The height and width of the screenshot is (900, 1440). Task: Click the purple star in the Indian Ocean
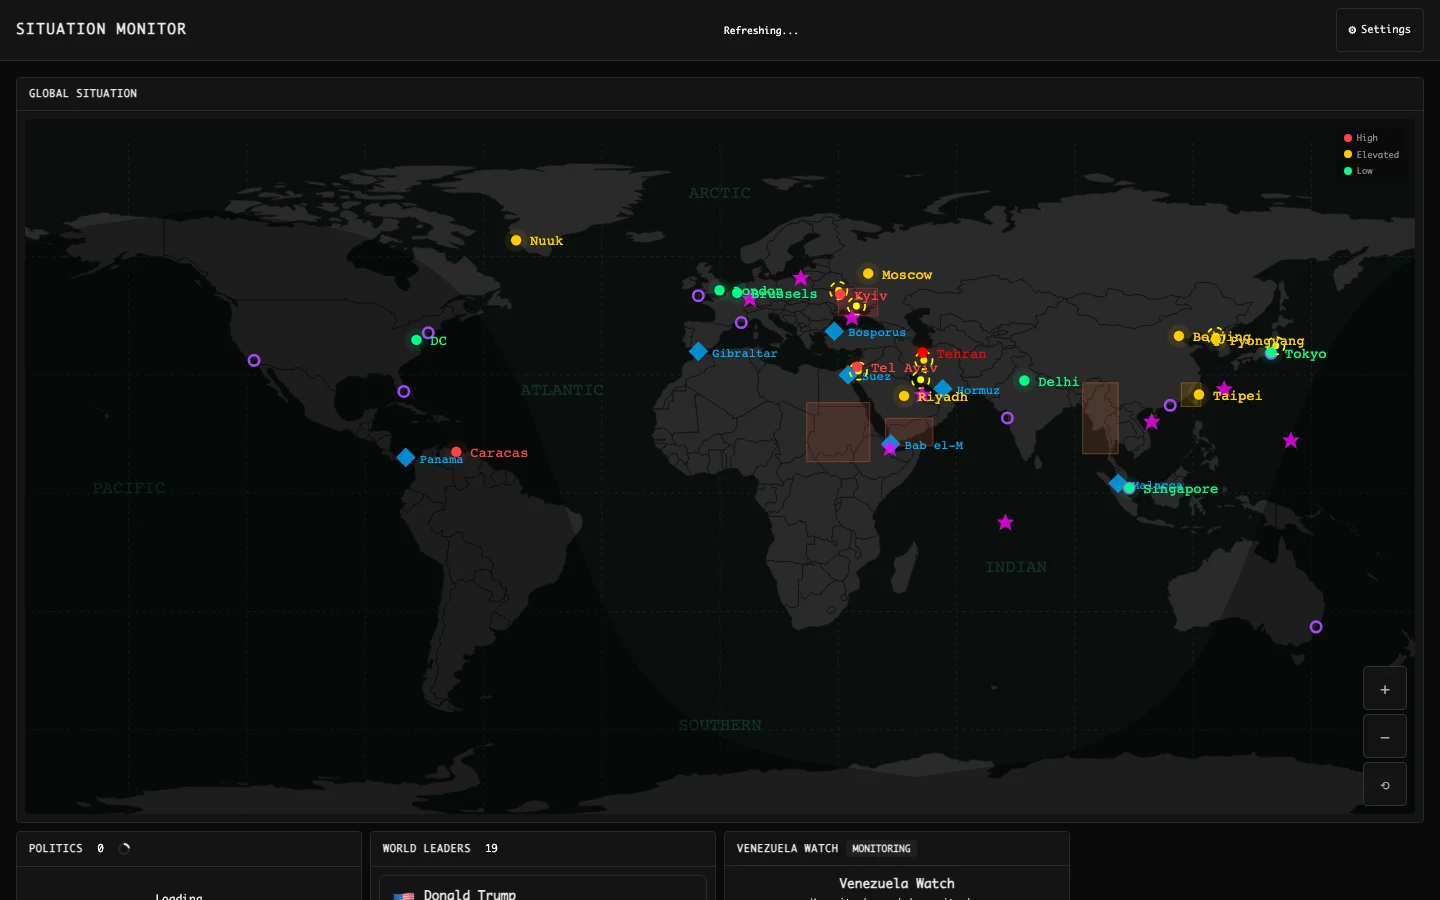(1005, 522)
